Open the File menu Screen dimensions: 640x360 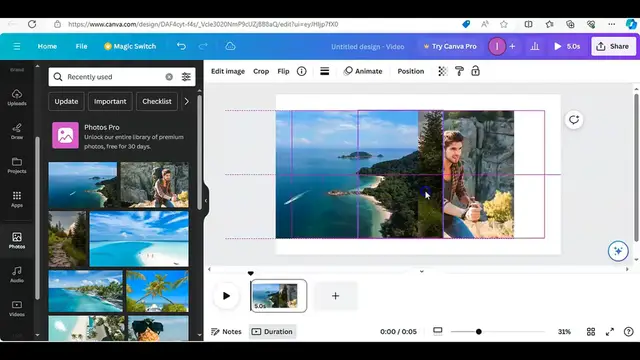[x=81, y=46]
